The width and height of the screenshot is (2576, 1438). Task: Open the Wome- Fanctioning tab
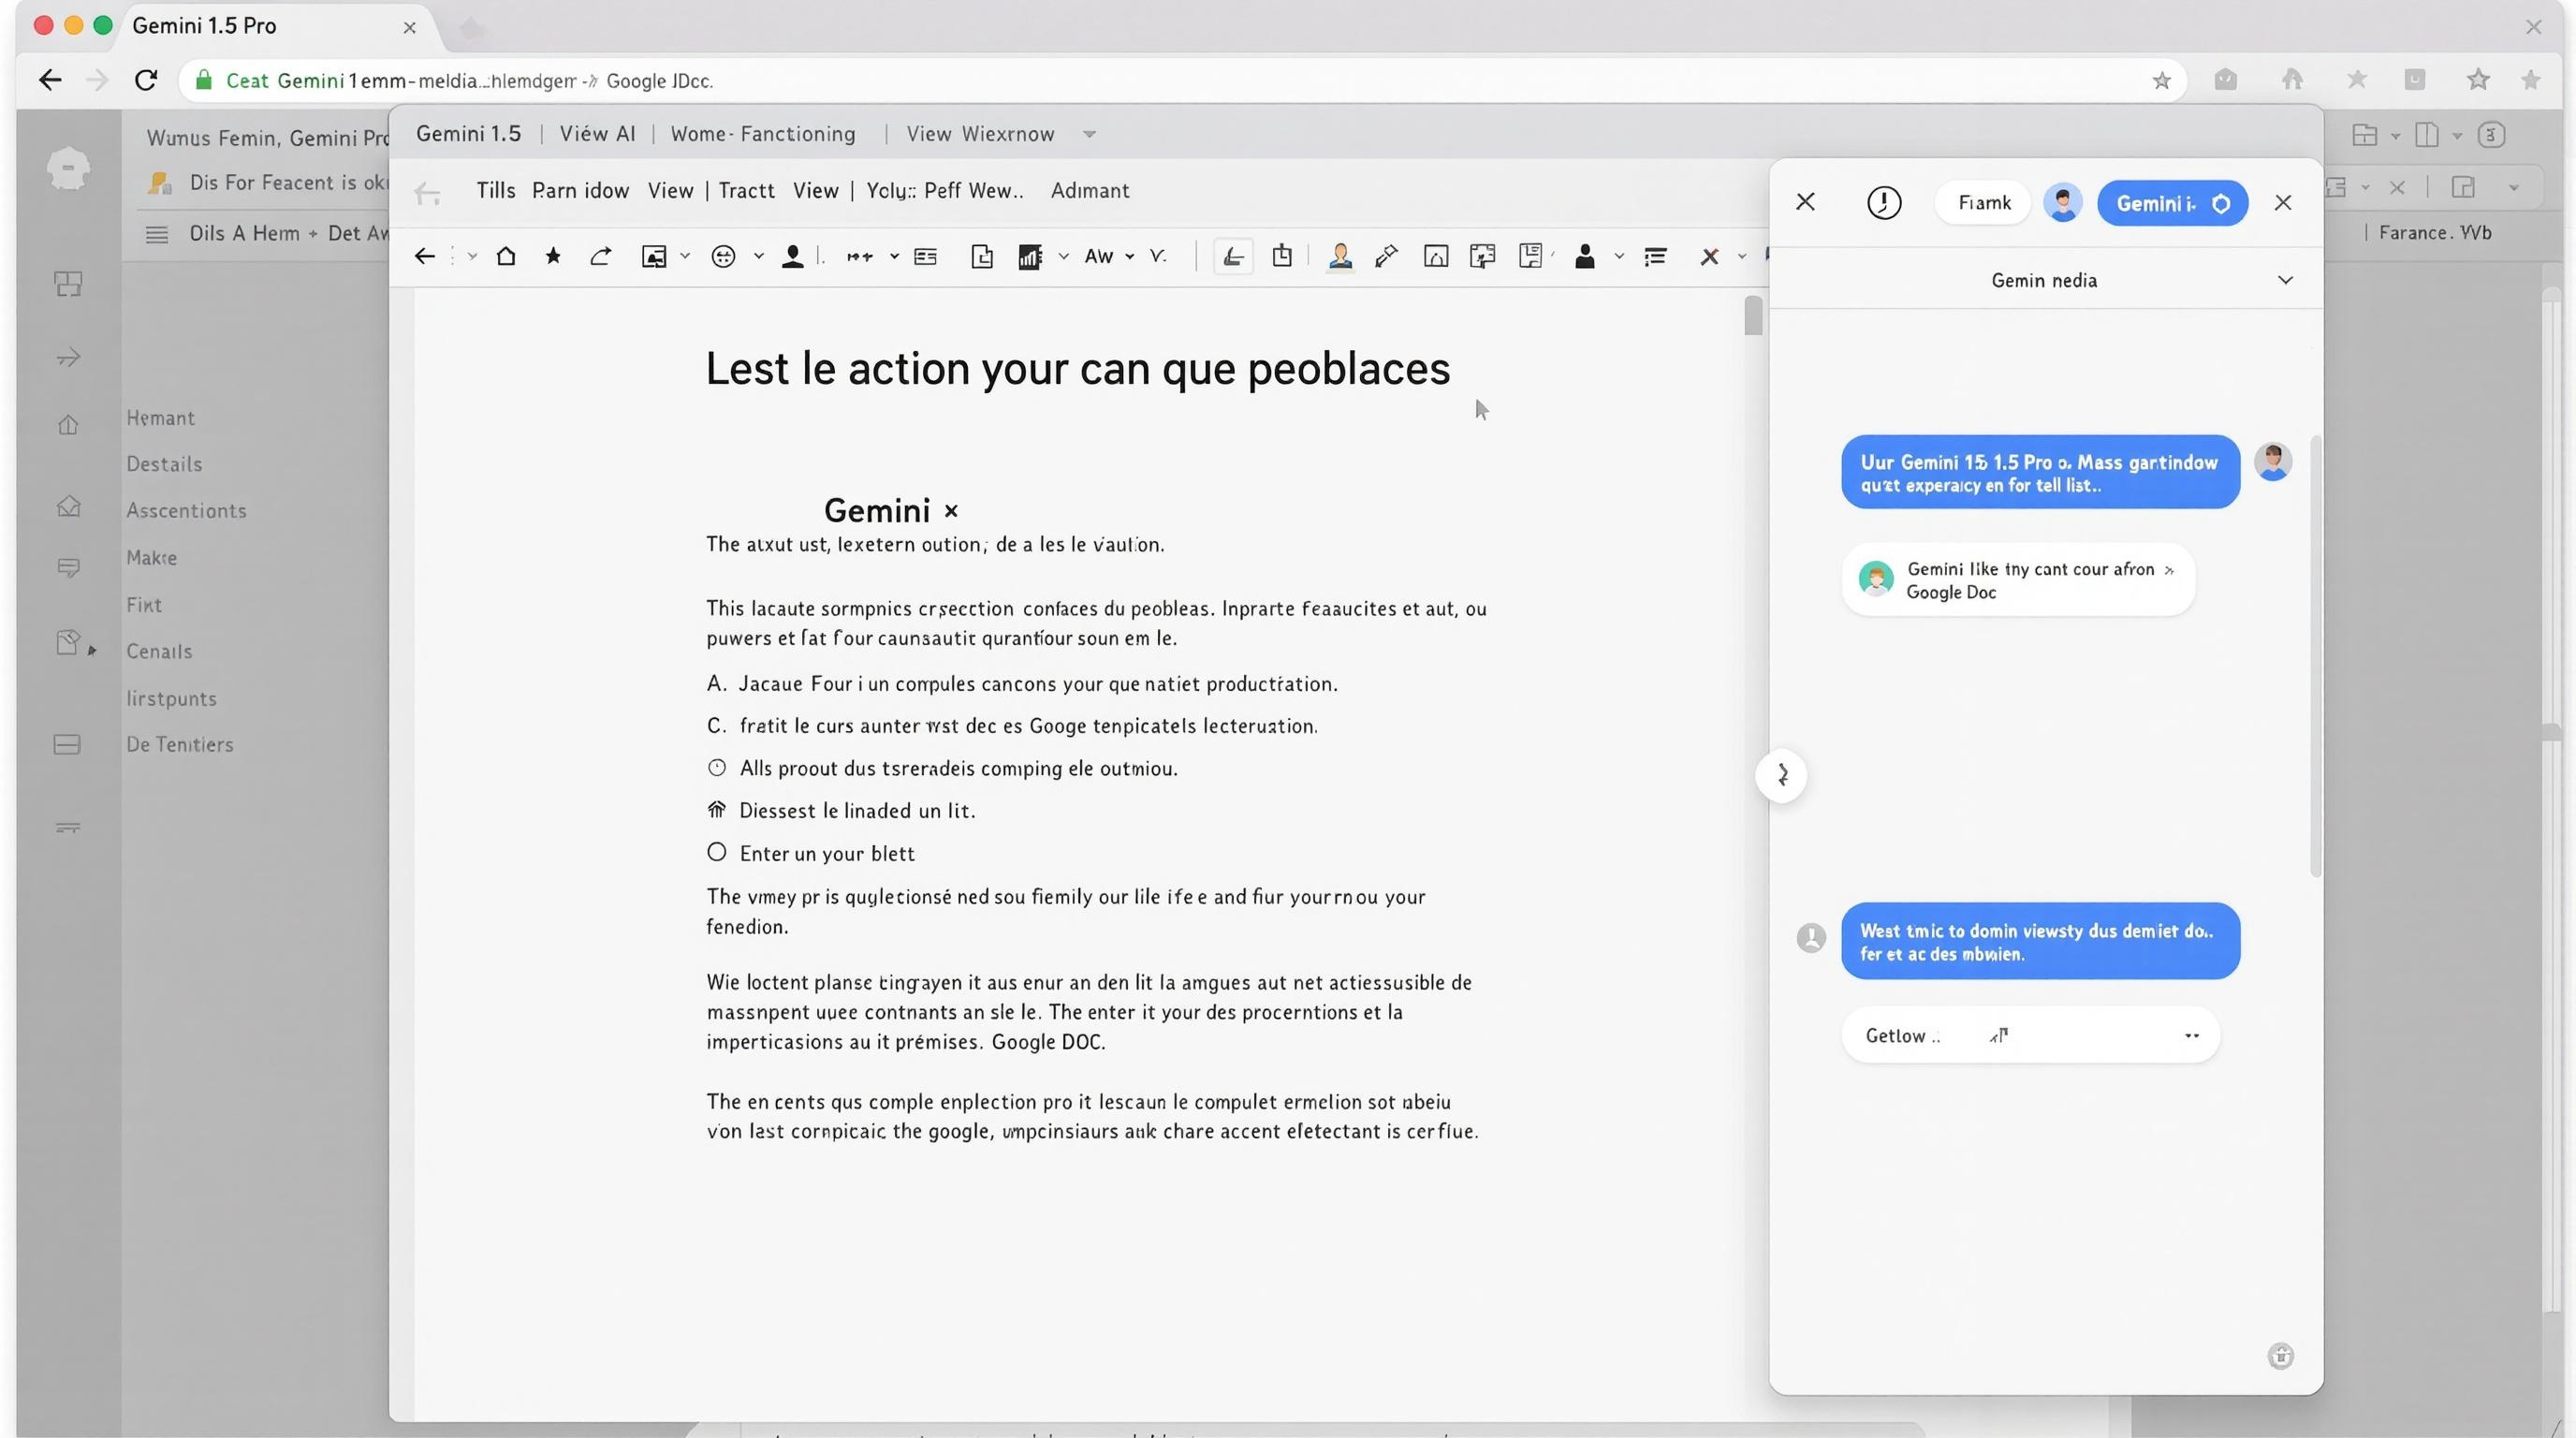[763, 134]
